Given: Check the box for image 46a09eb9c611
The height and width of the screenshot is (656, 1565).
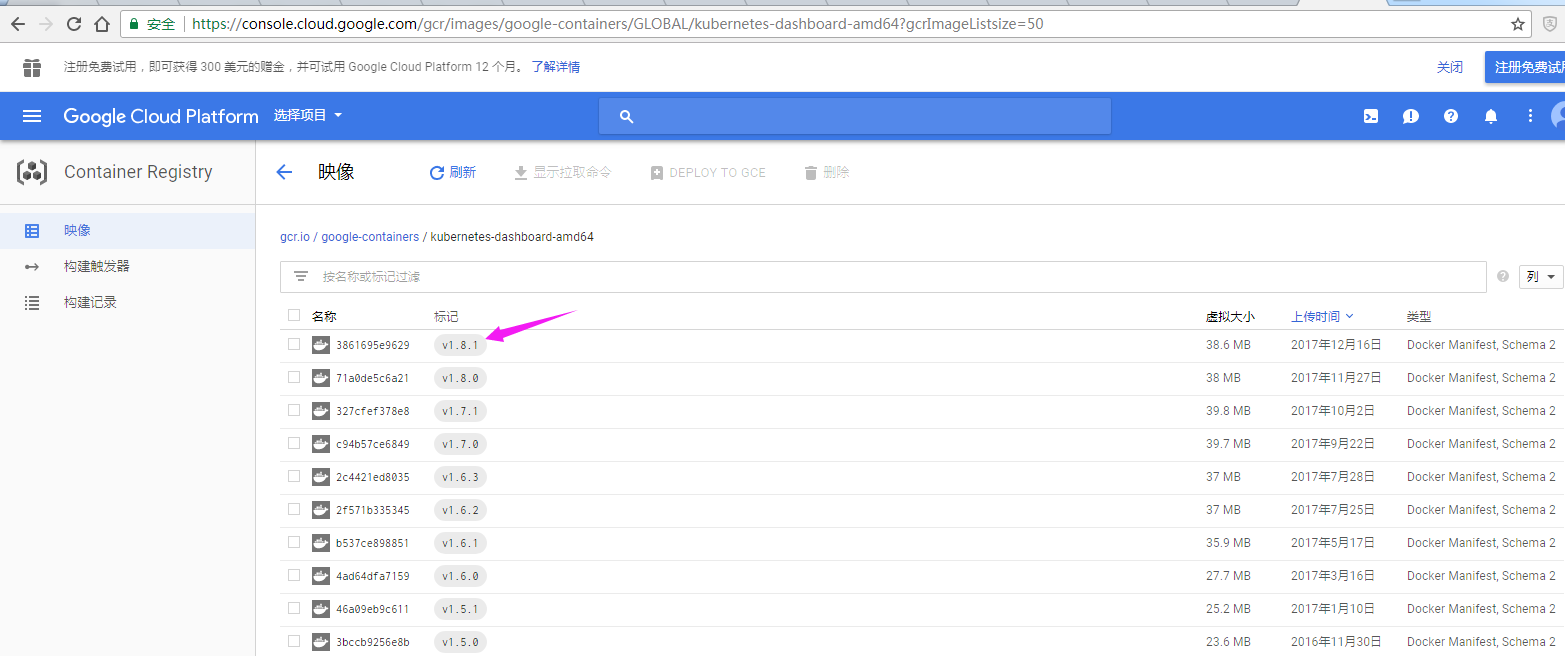Looking at the screenshot, I should pyautogui.click(x=294, y=608).
